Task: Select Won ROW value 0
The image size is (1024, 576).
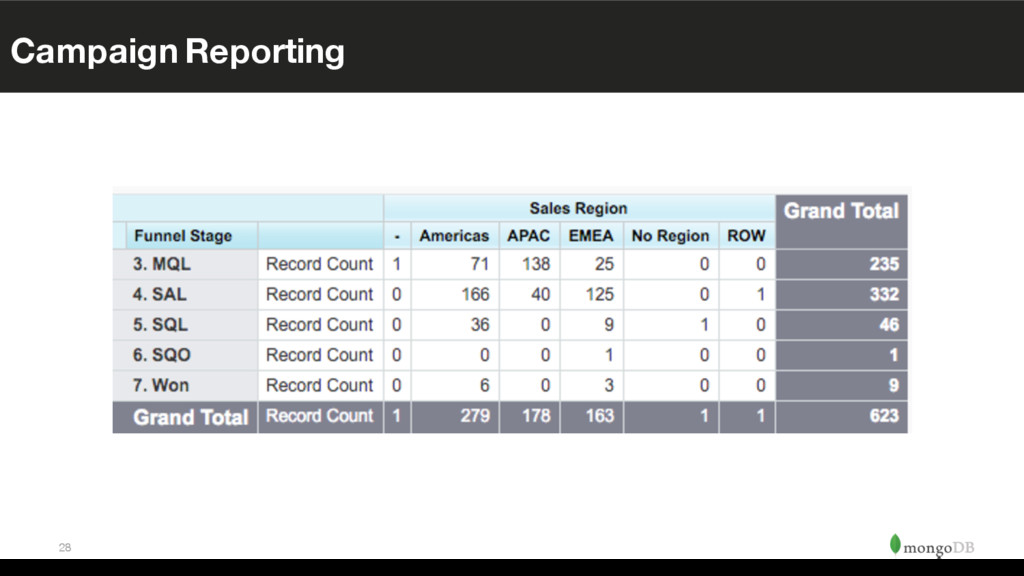Action: (761, 385)
